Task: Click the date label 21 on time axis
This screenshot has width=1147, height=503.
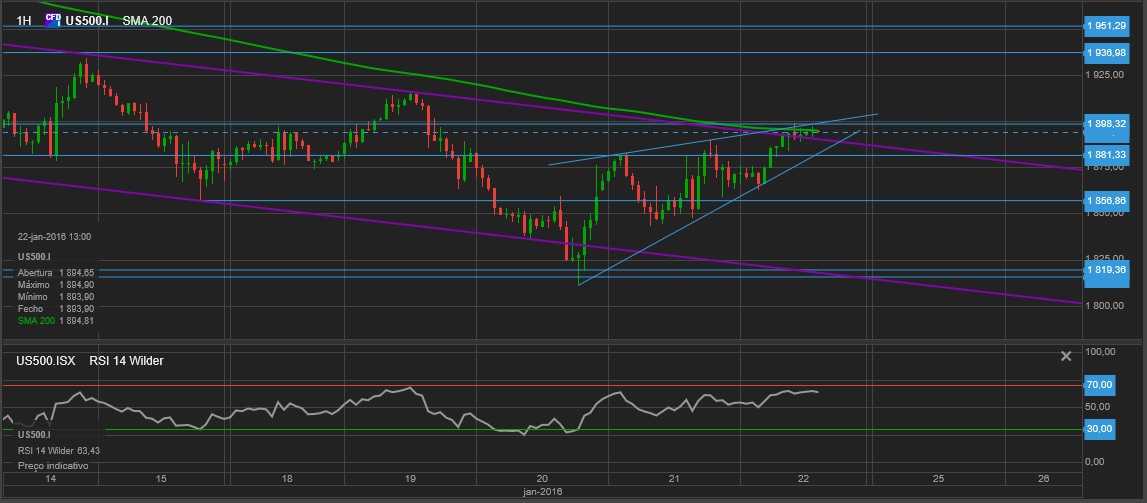Action: pos(674,479)
